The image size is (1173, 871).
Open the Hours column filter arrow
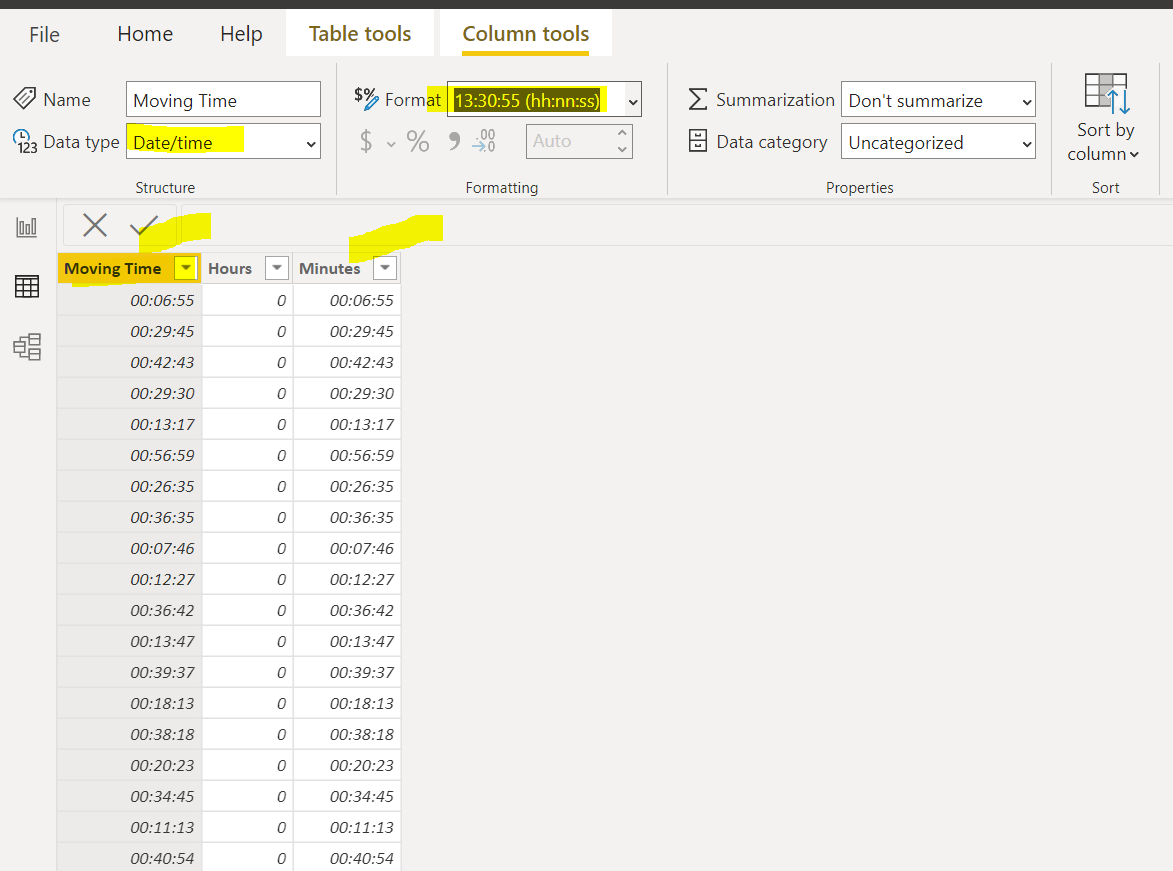tap(277, 268)
